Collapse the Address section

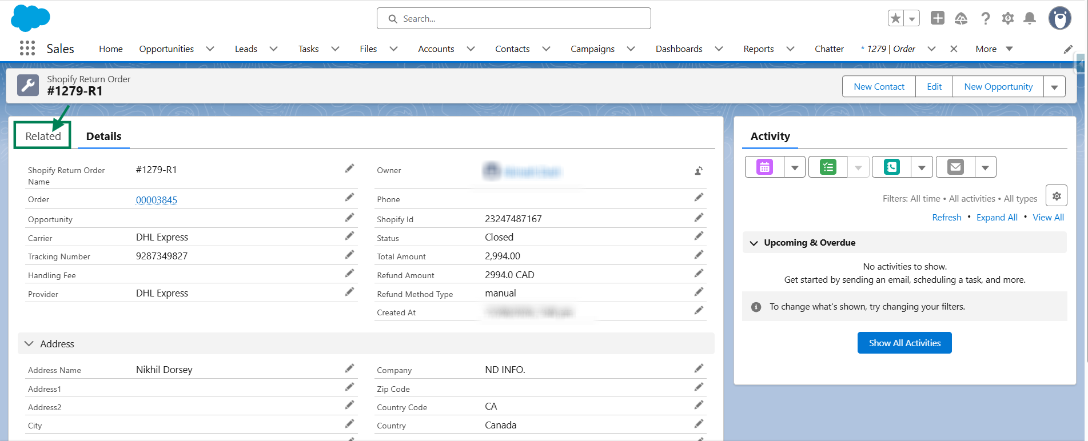coord(28,343)
